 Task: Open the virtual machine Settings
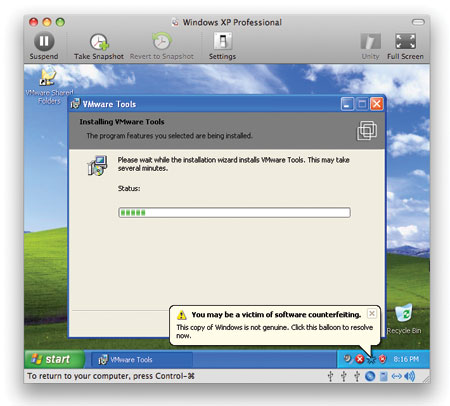(222, 46)
